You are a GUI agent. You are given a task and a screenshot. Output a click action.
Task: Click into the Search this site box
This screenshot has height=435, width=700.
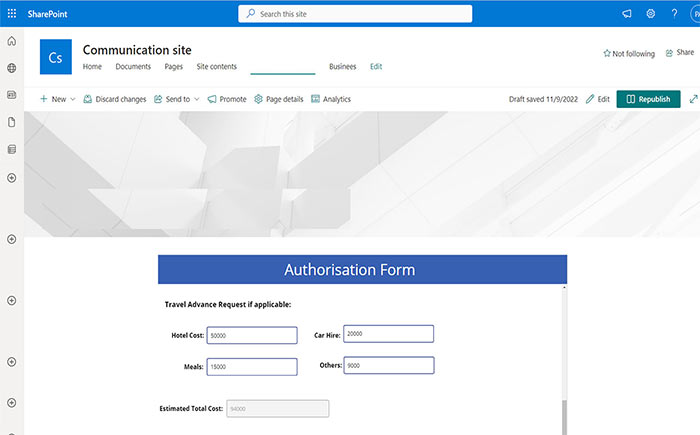click(355, 14)
